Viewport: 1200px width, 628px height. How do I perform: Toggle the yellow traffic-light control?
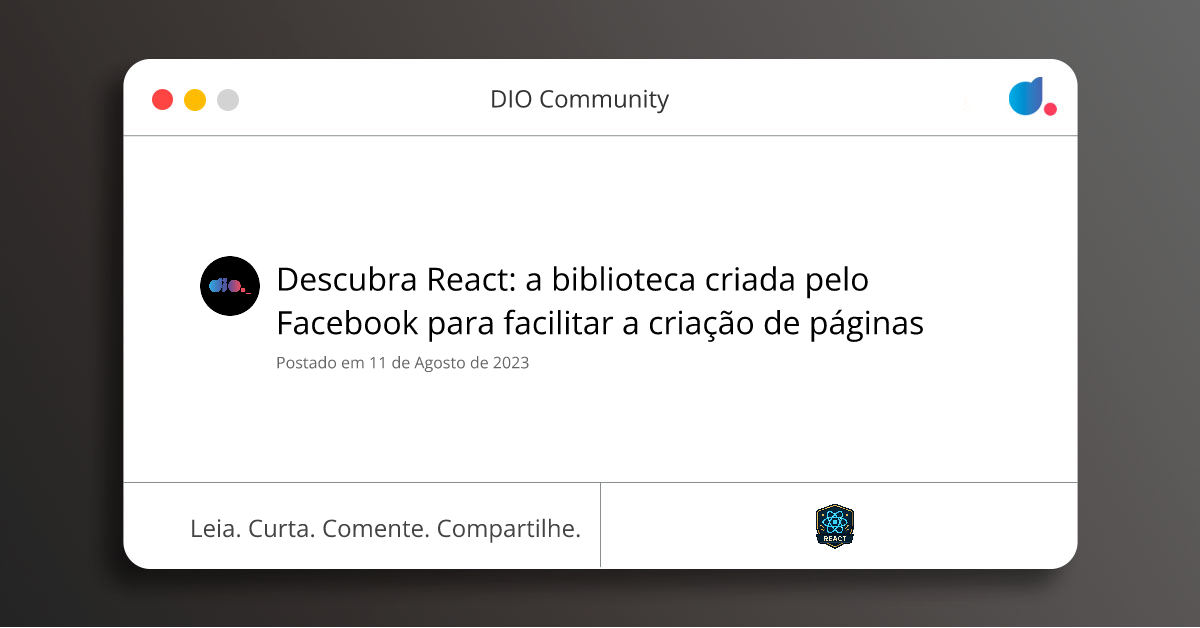pos(195,99)
